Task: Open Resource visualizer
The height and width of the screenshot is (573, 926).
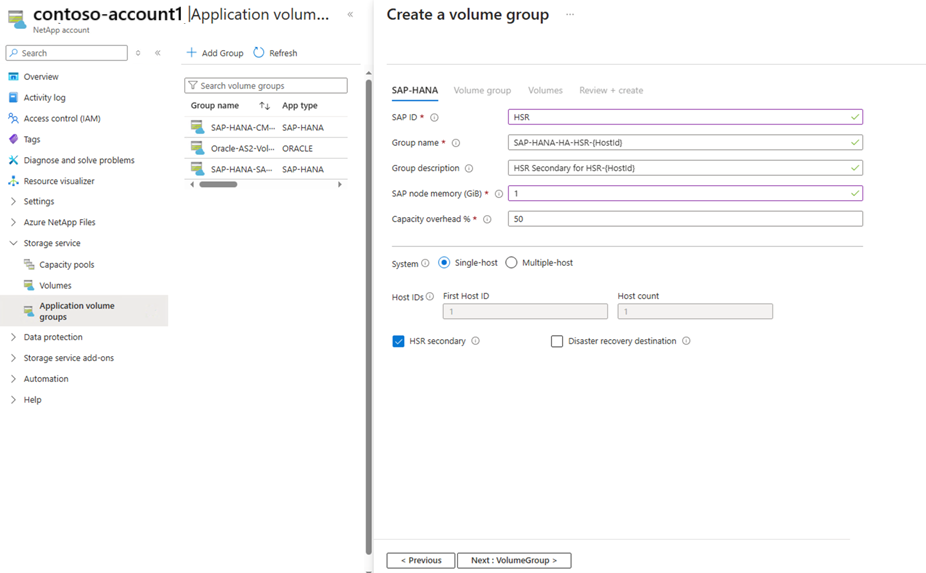Action: click(58, 181)
